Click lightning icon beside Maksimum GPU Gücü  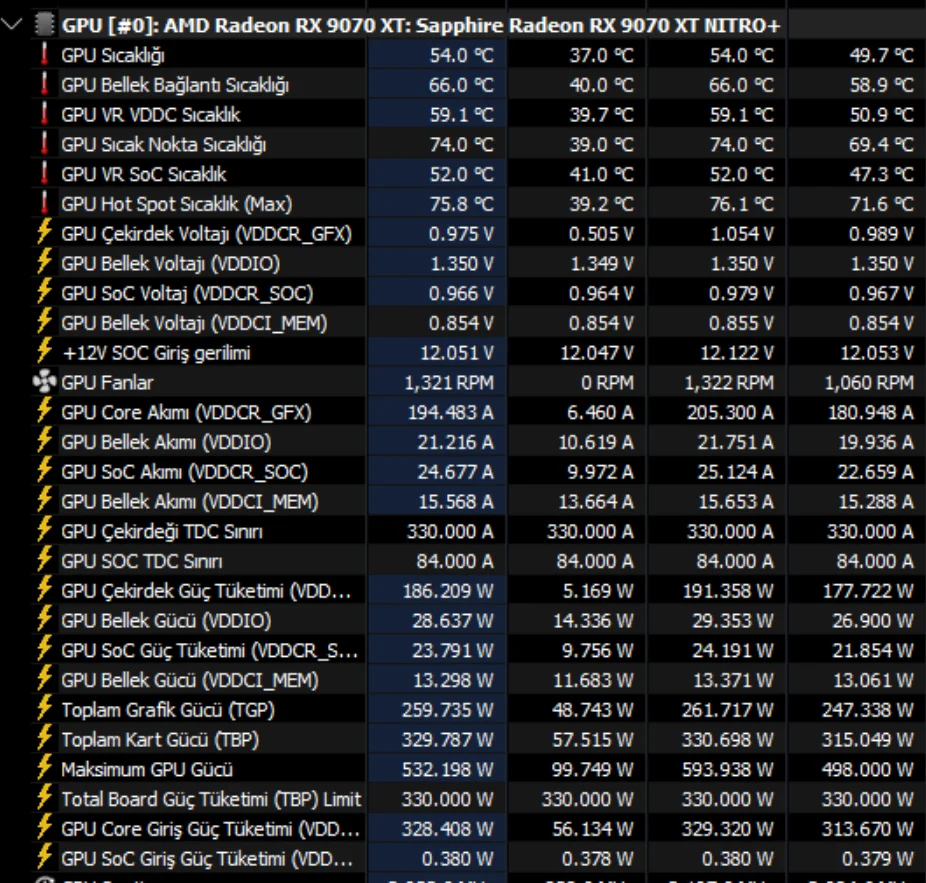[x=44, y=768]
